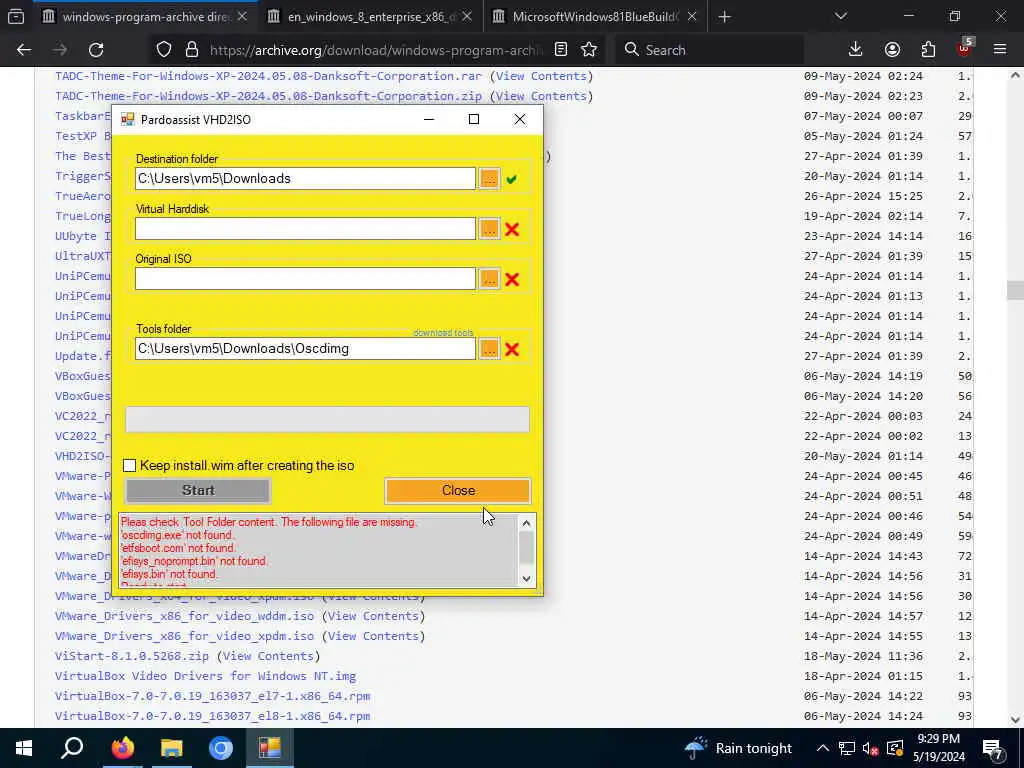Open Firefox hamburger application menu

(1000, 50)
